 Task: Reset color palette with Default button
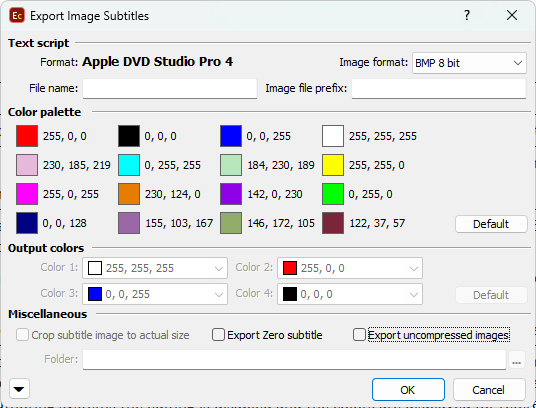click(x=491, y=224)
